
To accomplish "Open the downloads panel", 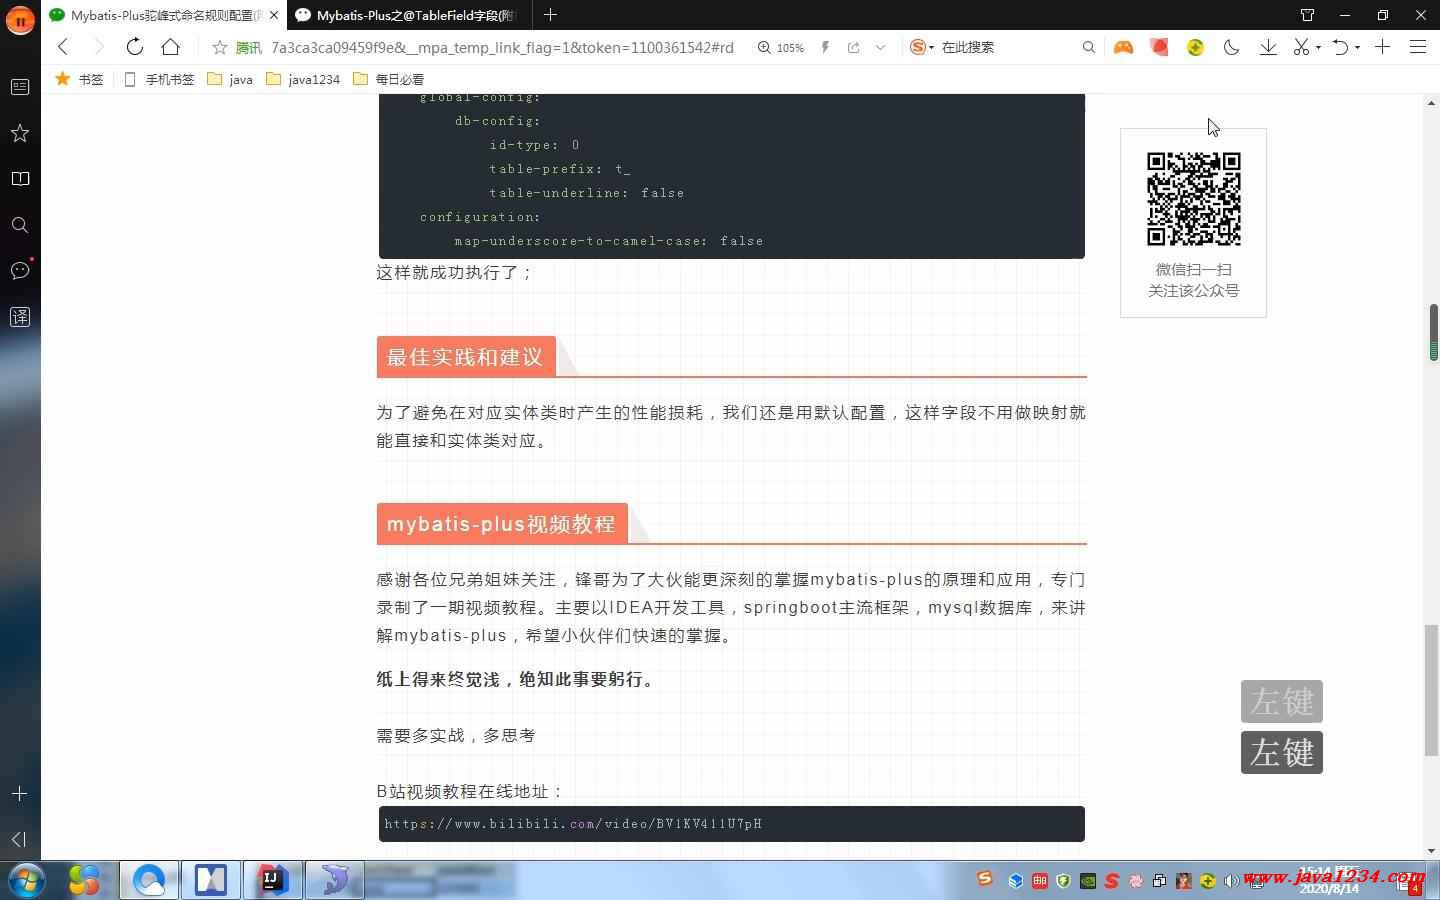I will tap(1267, 47).
